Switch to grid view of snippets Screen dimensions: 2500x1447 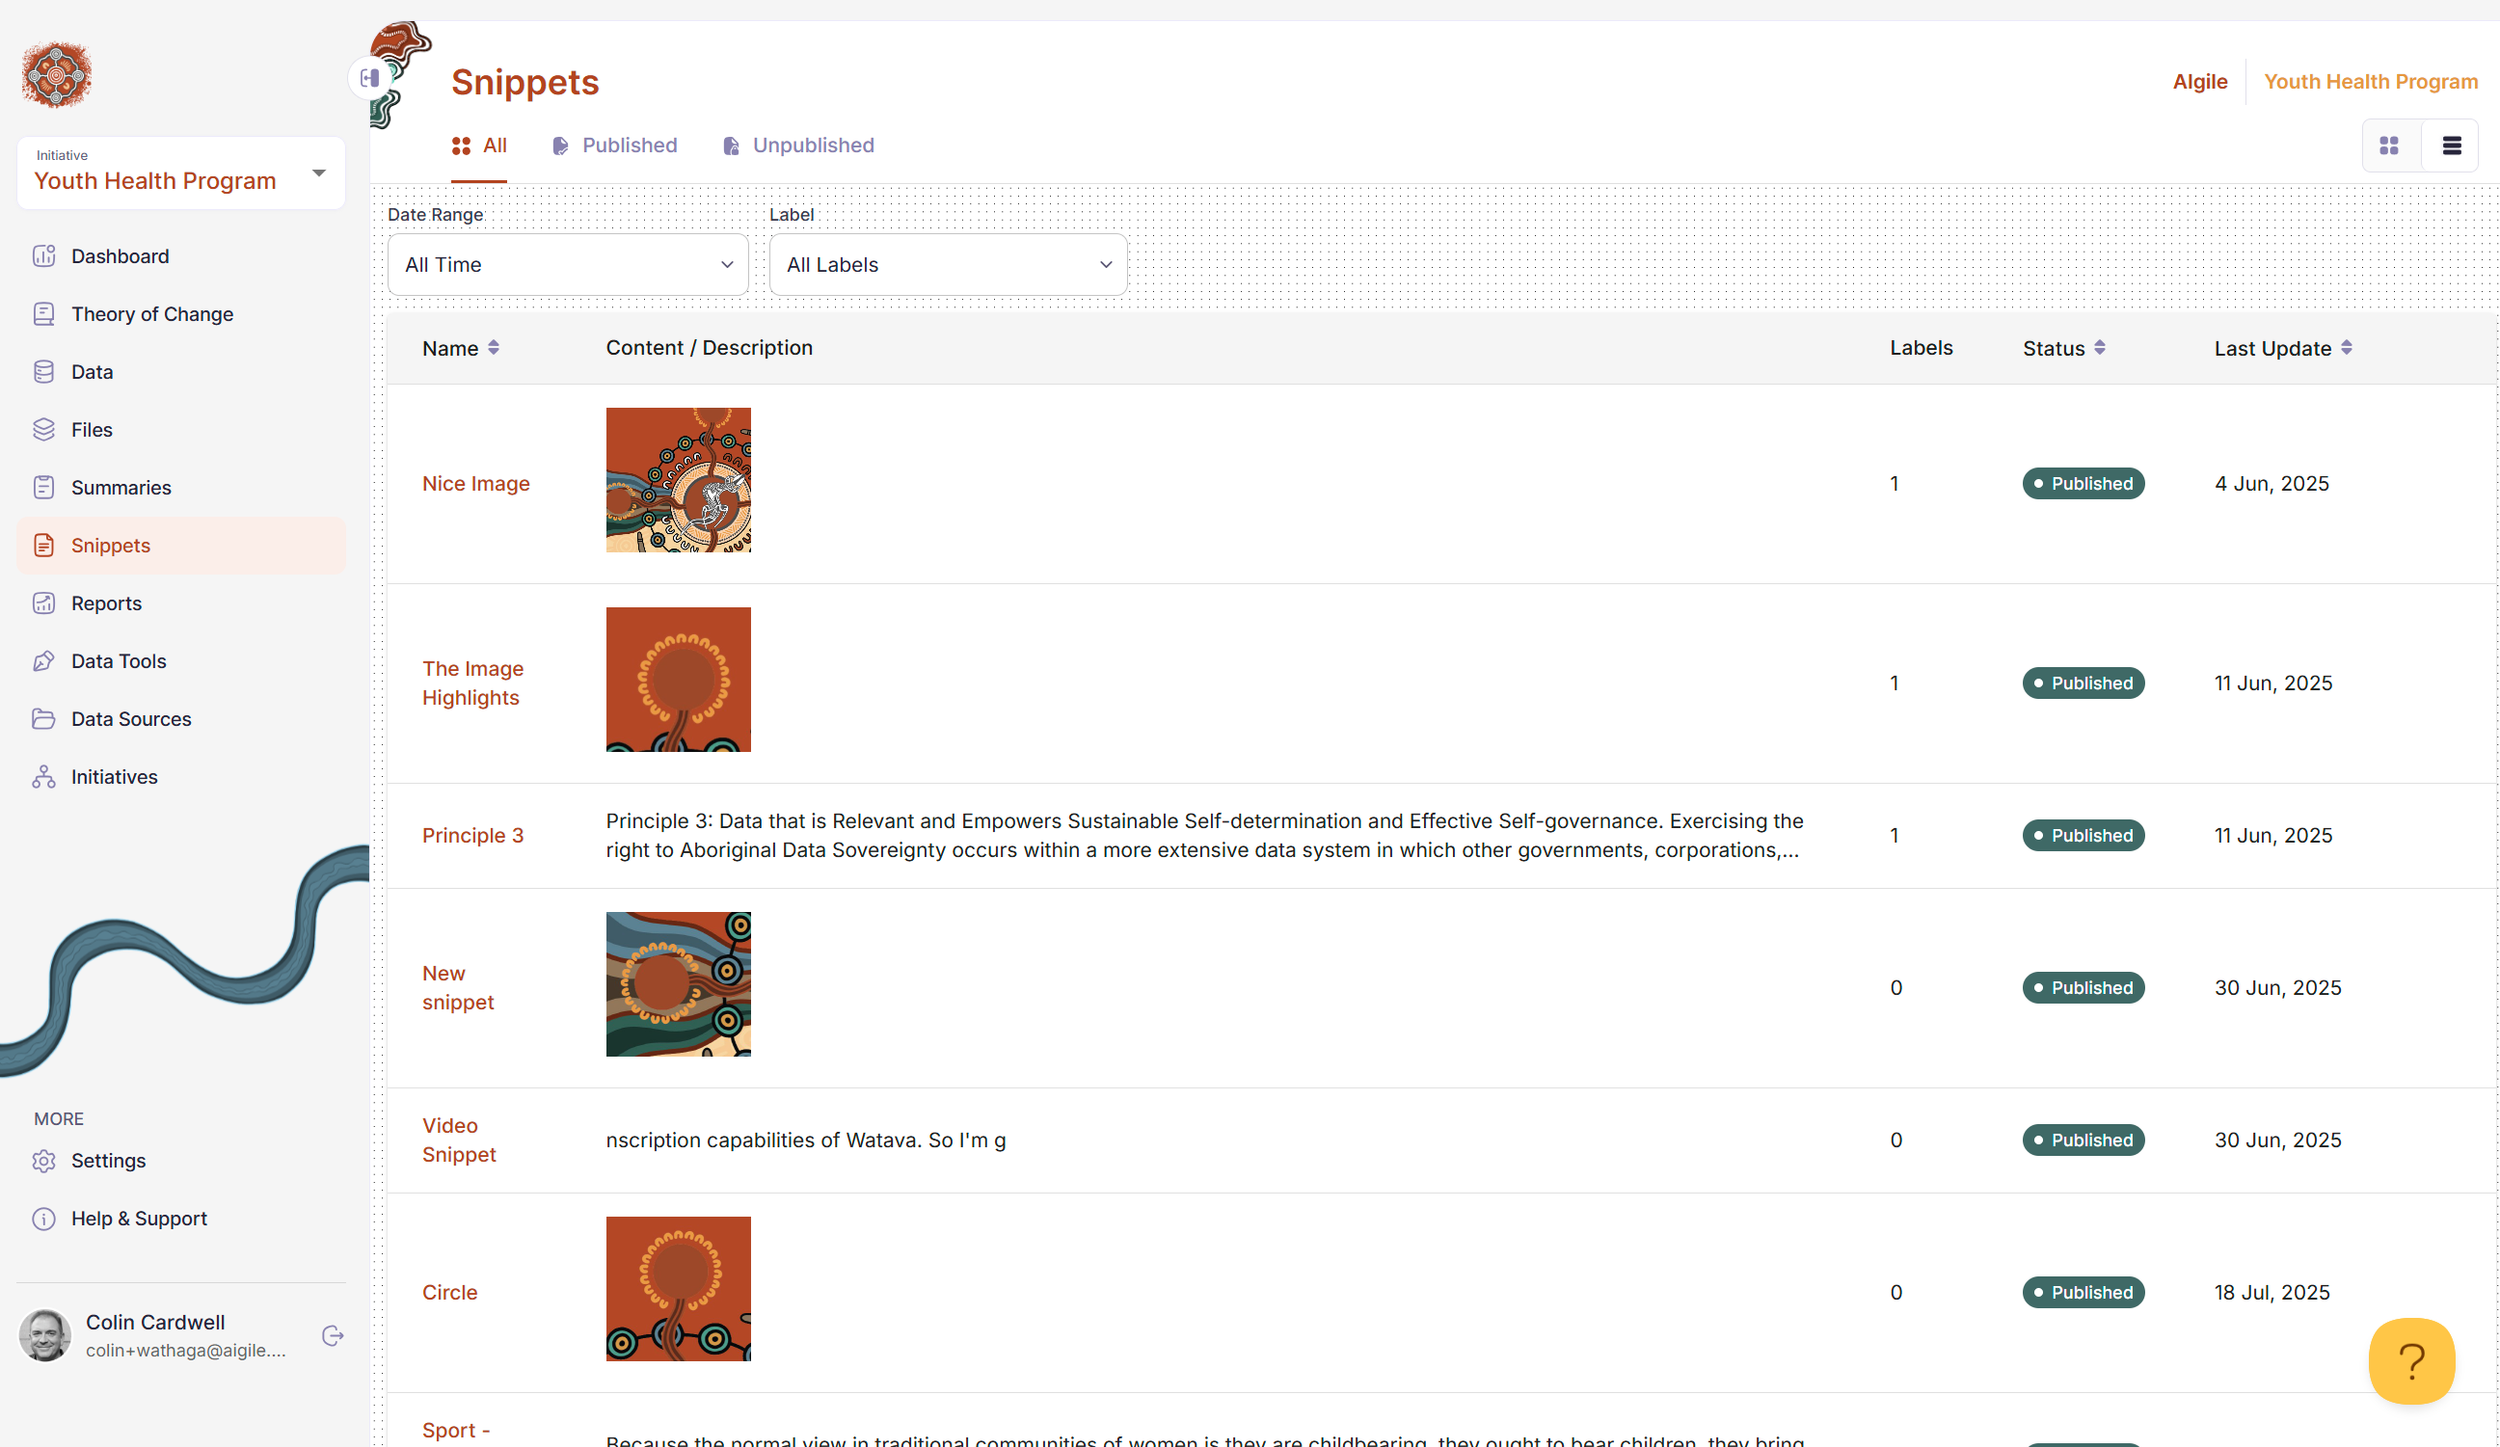2389,145
